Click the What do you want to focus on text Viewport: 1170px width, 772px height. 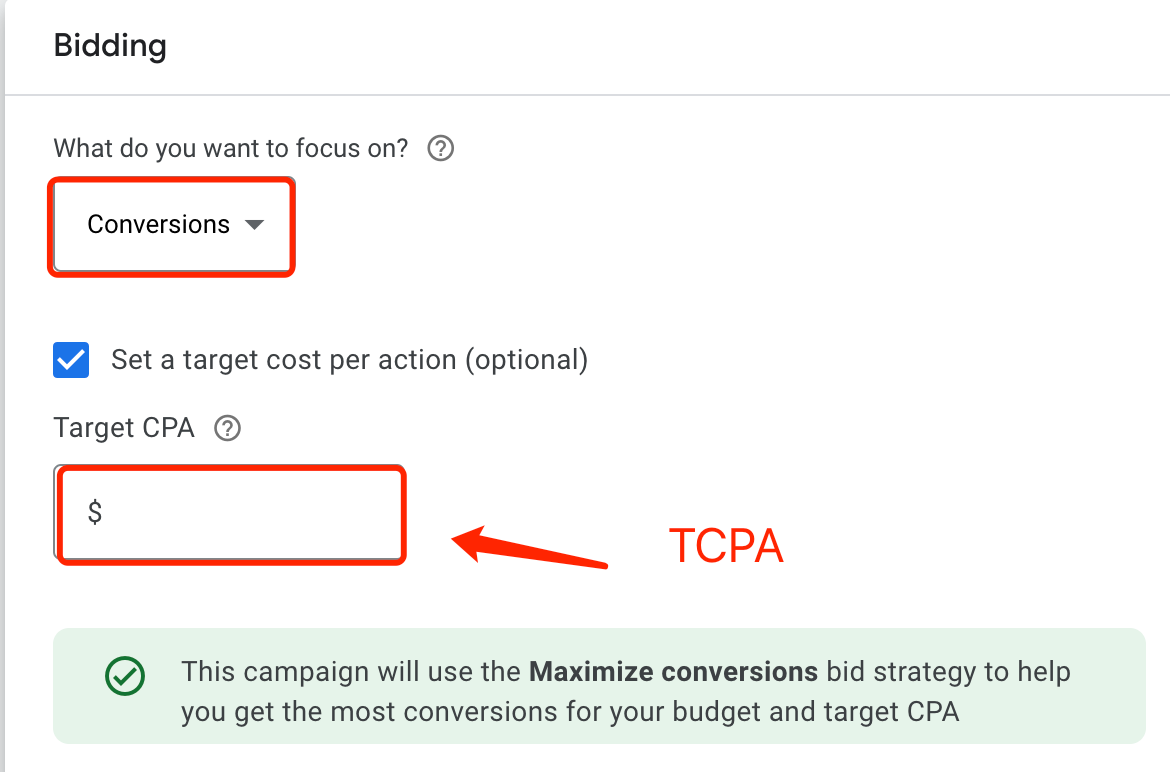[230, 148]
